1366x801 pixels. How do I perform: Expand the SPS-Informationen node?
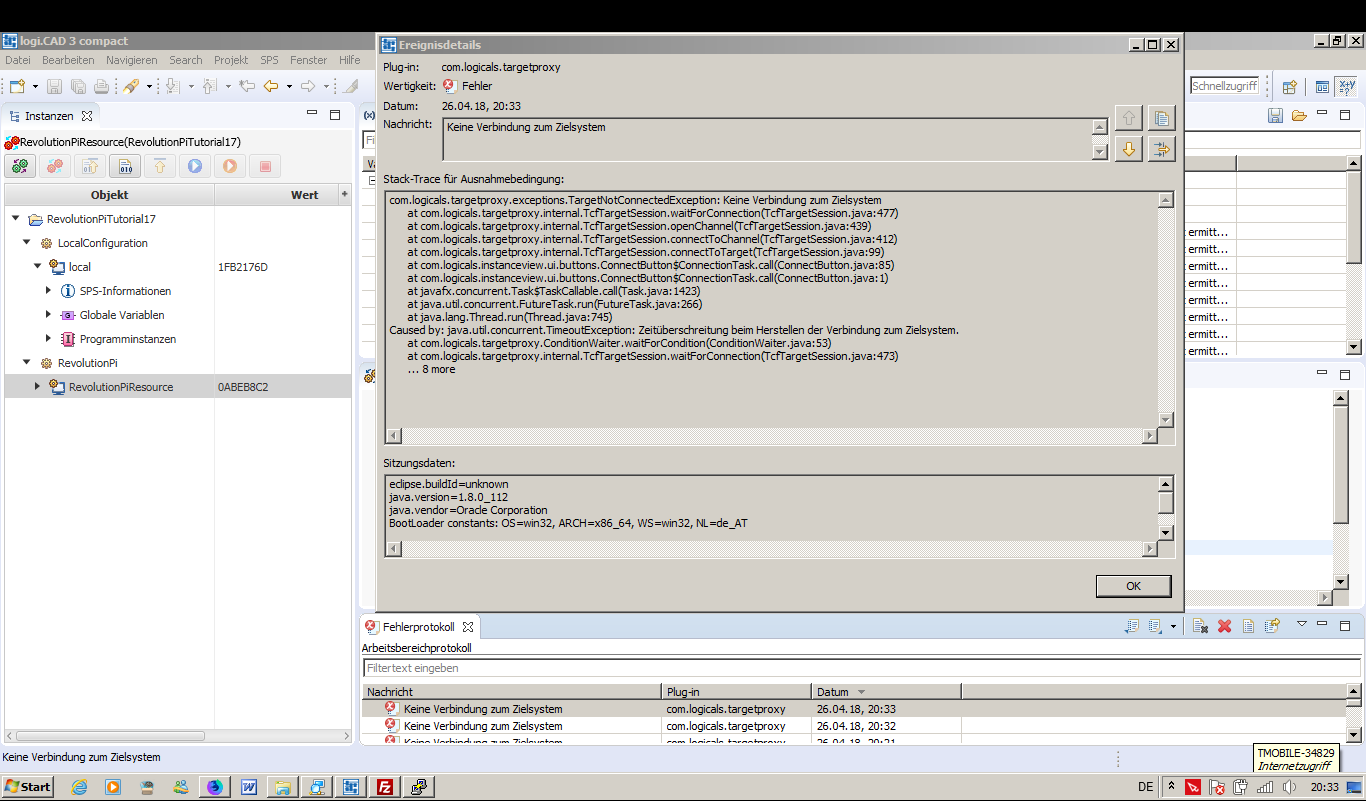point(49,291)
